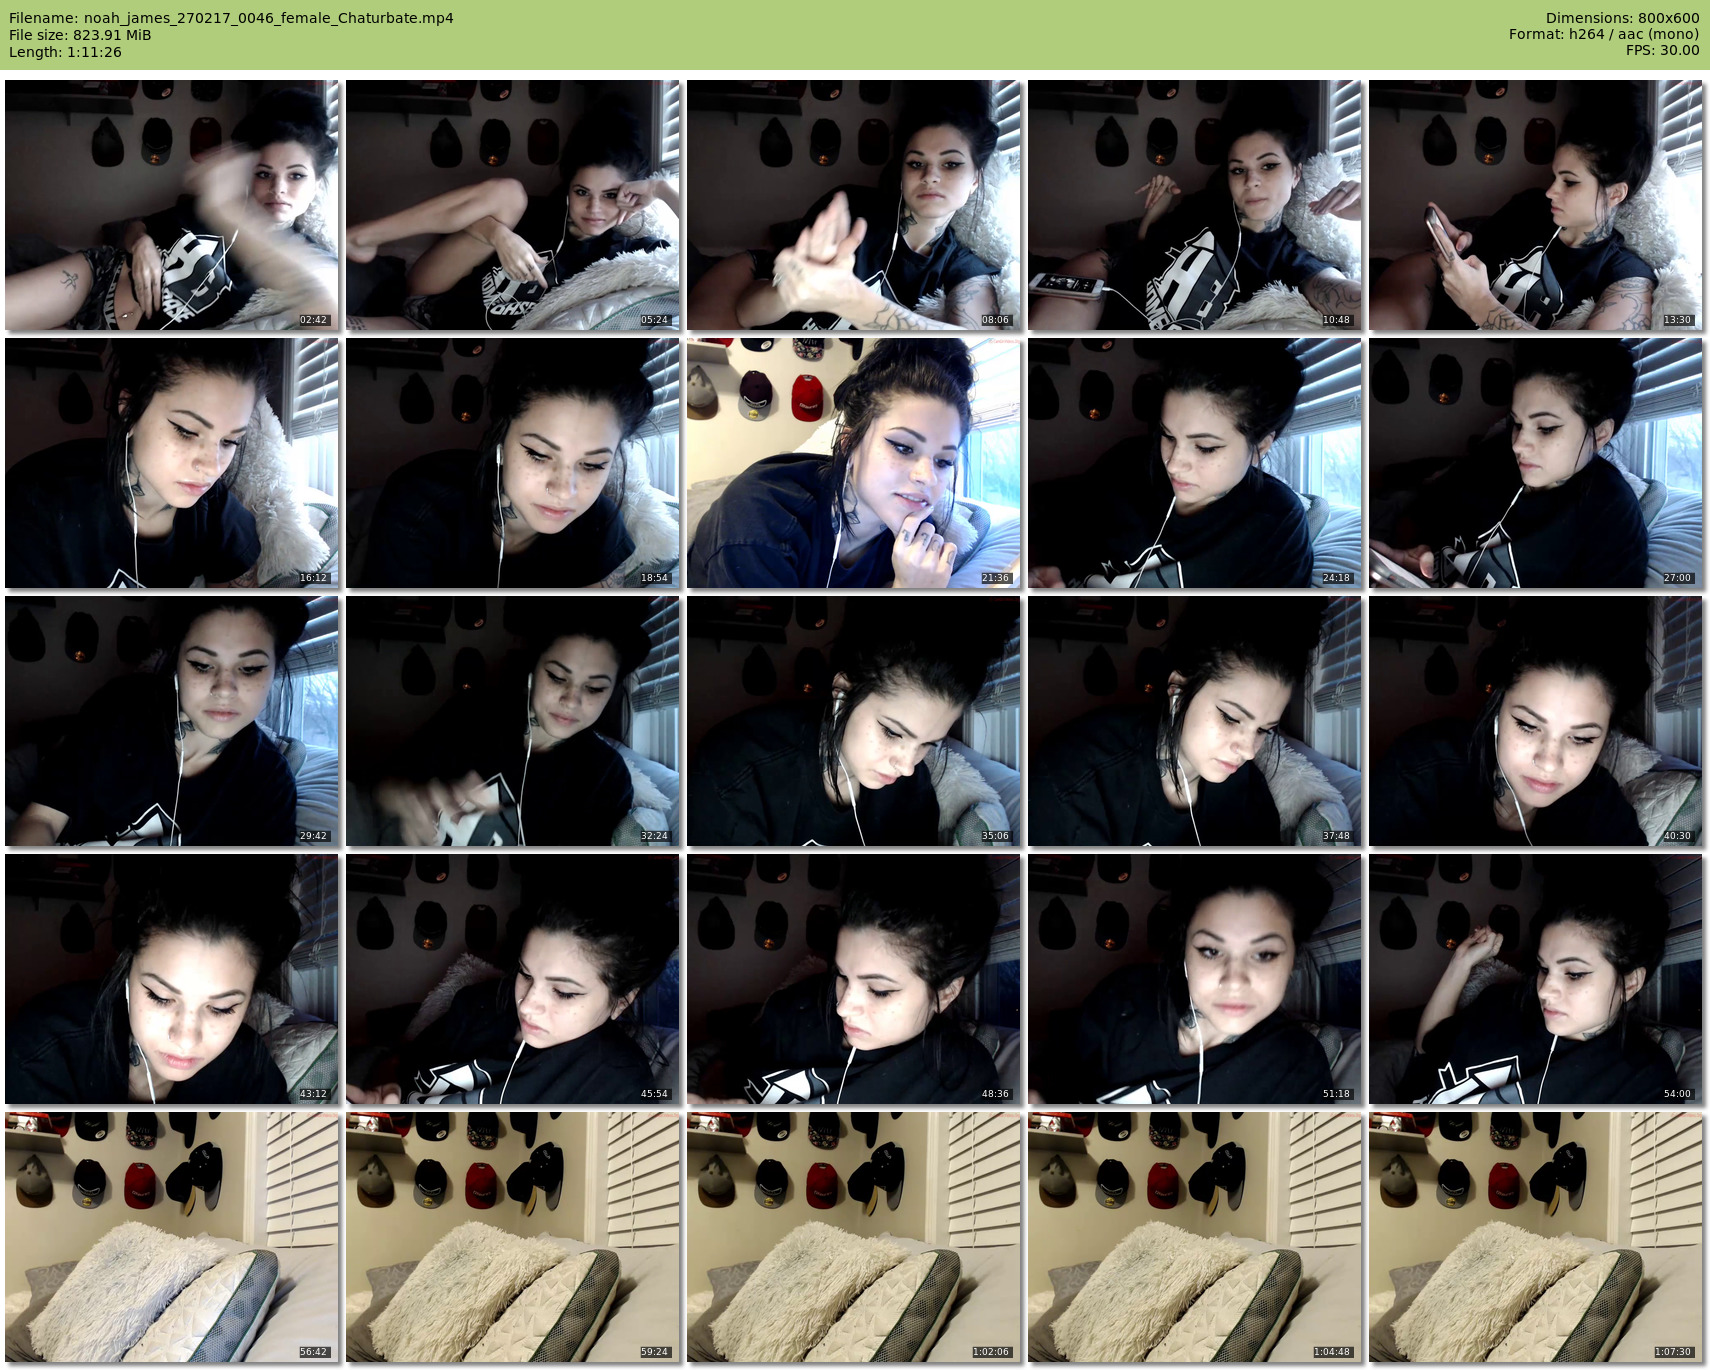
Task: Click the 'File size: 823.91 MiB' text
Action: tap(80, 35)
